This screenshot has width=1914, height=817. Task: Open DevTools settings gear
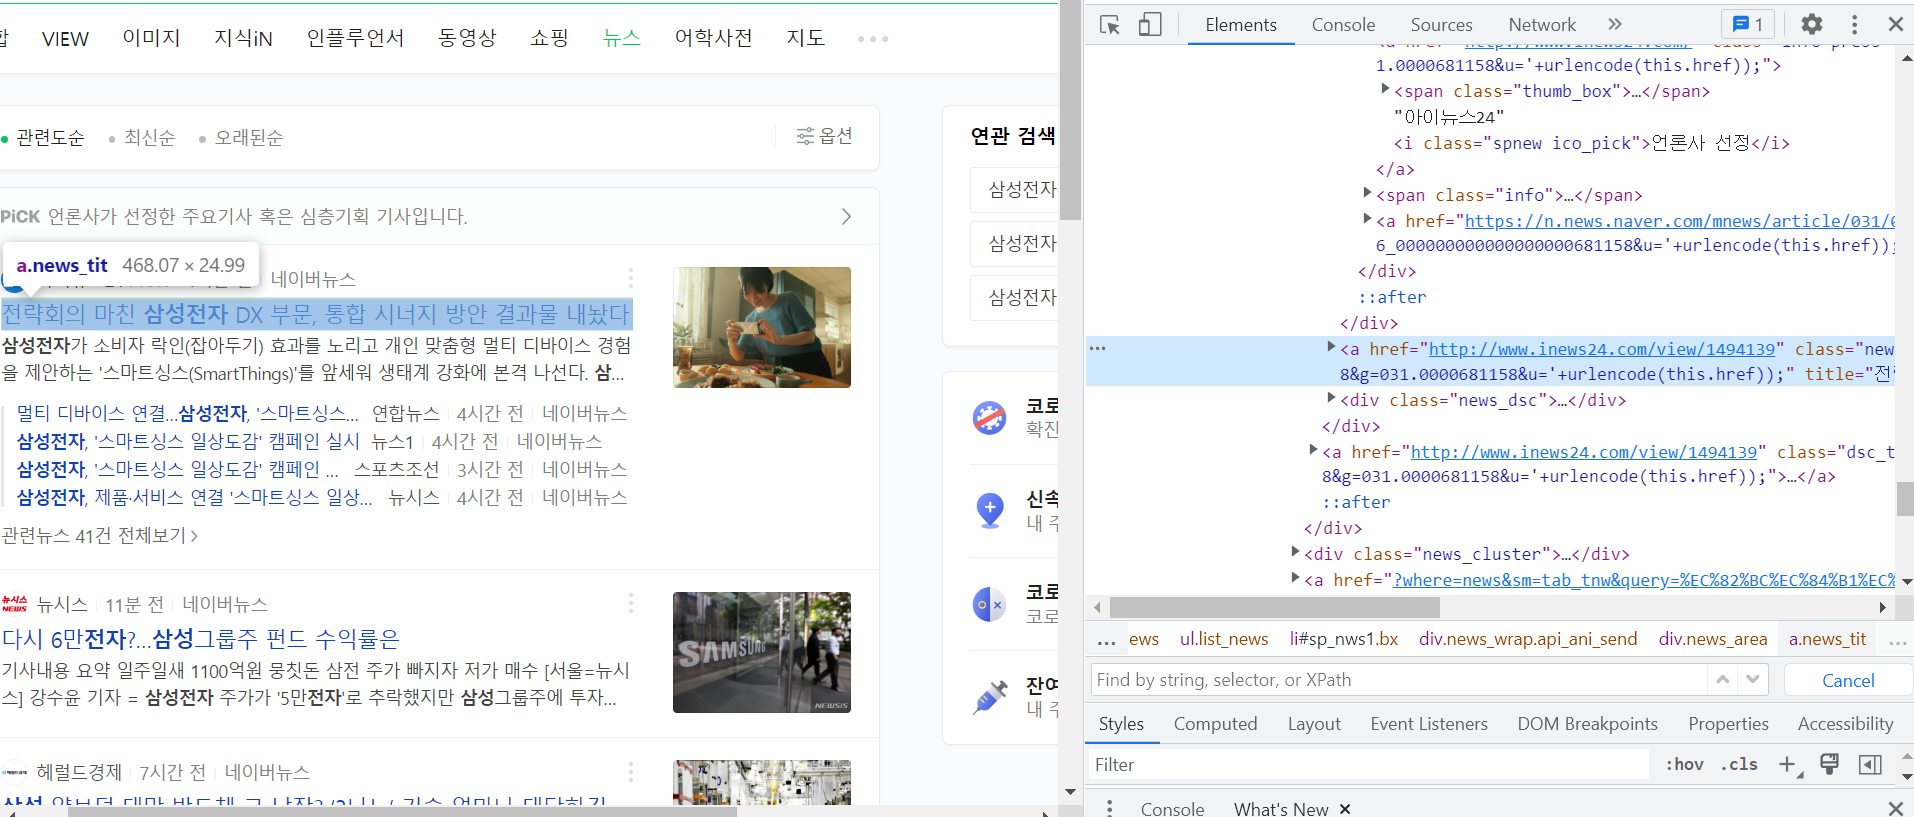(x=1812, y=24)
